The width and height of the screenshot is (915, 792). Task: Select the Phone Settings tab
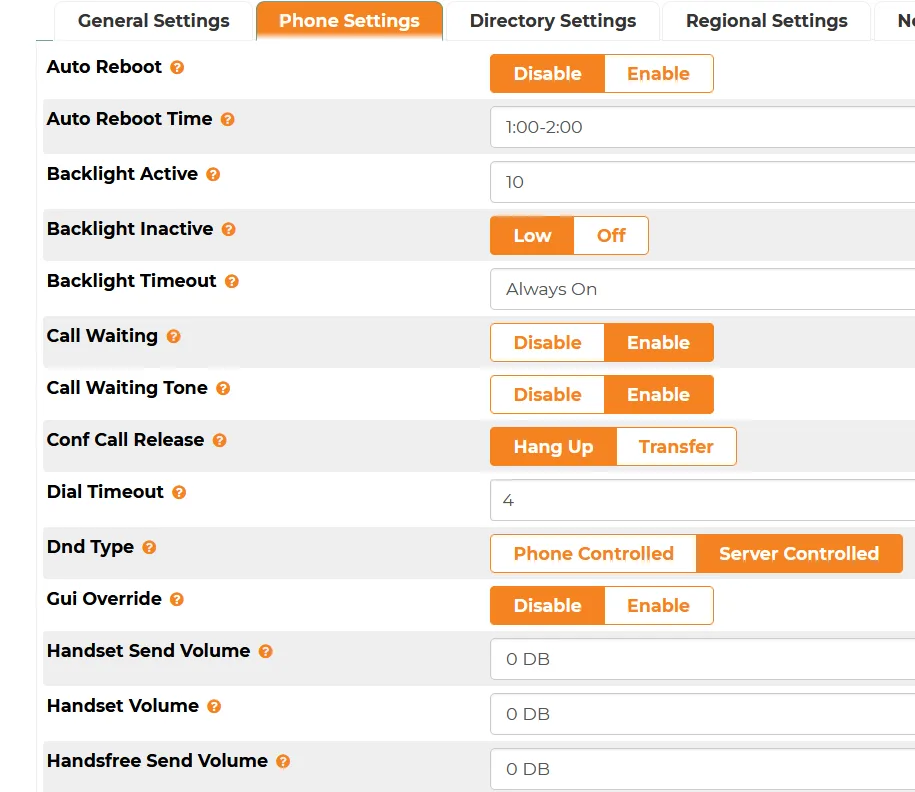[349, 21]
